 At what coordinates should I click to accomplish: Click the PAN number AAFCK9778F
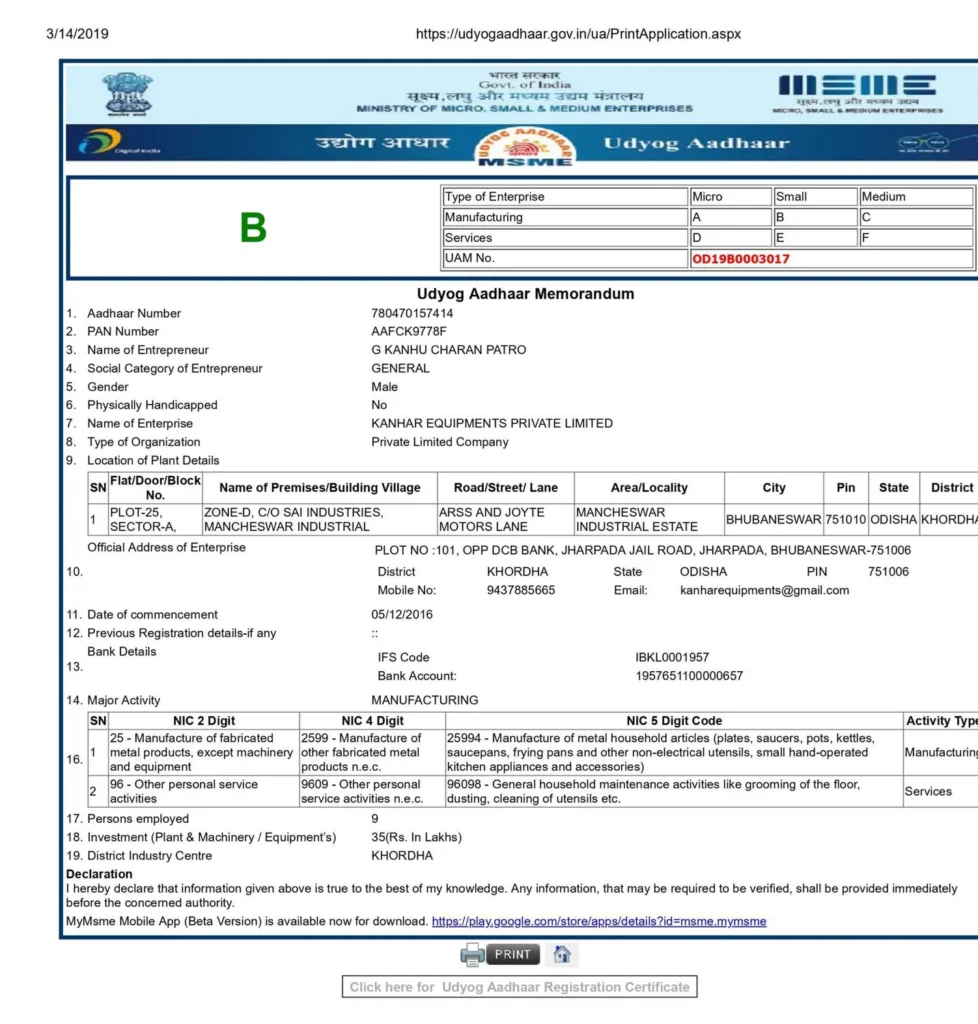click(x=409, y=331)
